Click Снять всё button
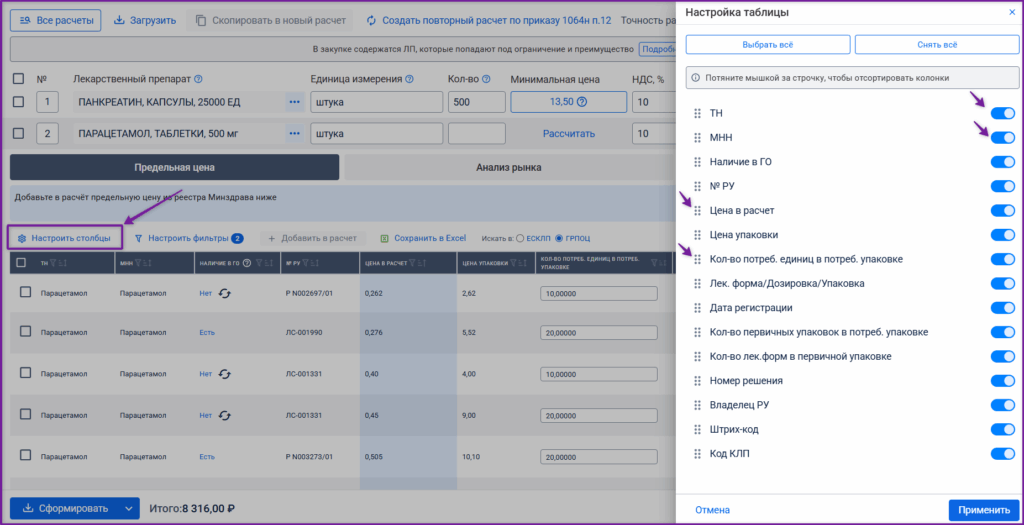This screenshot has height=525, width=1024. 937,44
